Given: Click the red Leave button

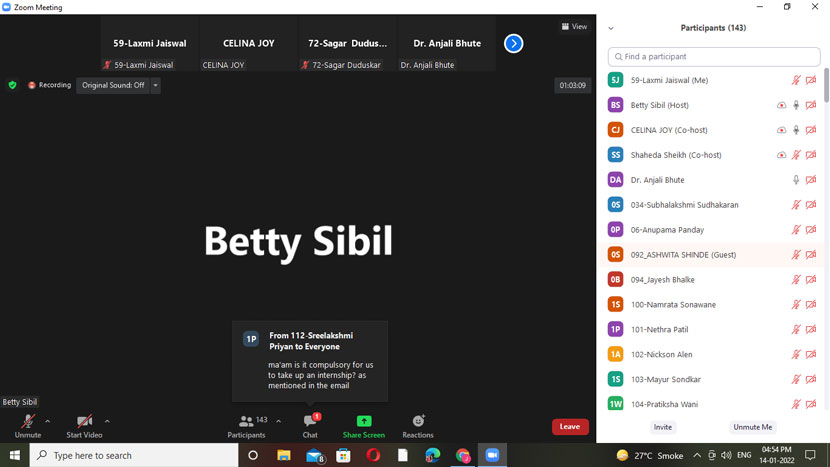Looking at the screenshot, I should point(569,426).
